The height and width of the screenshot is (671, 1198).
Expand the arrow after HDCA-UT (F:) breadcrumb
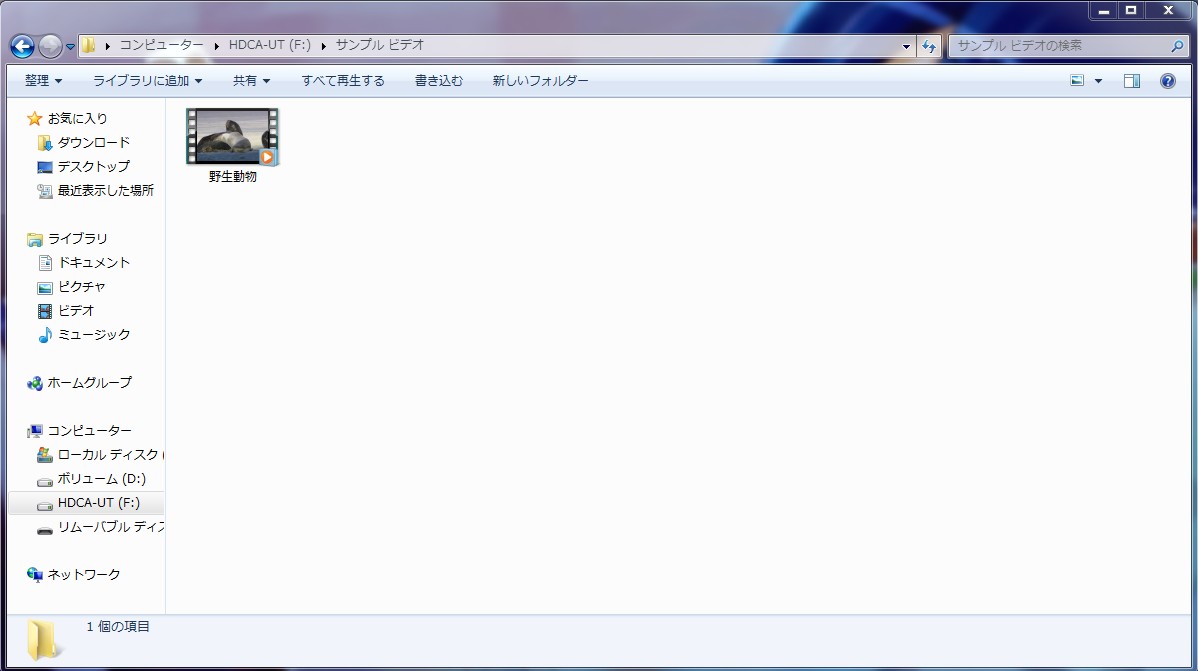[323, 46]
